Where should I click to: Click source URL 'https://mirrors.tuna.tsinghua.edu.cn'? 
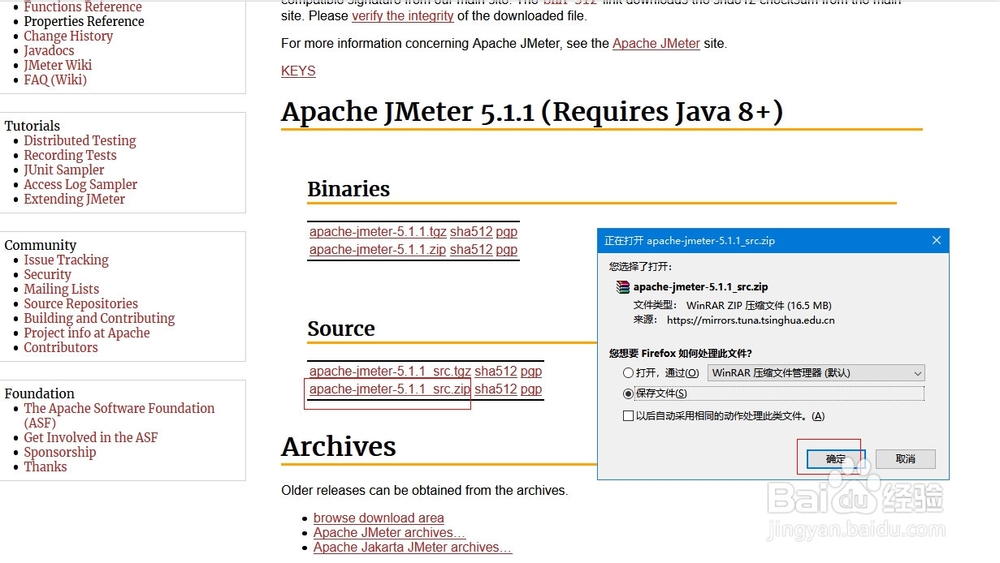tap(751, 320)
